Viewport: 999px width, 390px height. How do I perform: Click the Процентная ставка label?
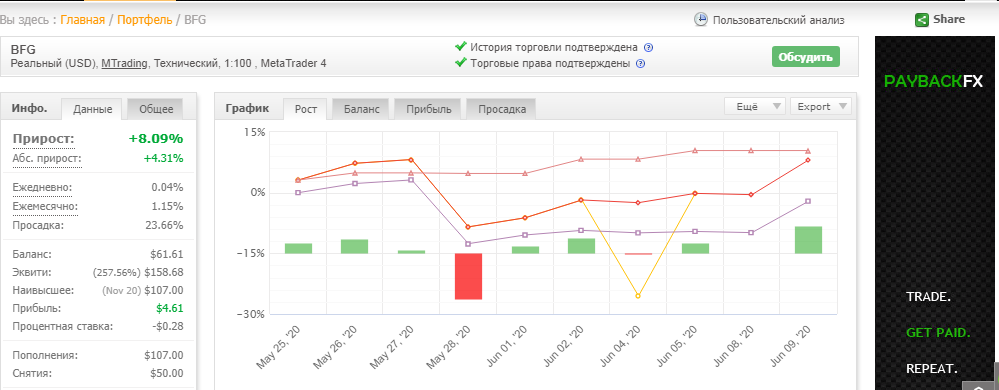pos(62,326)
